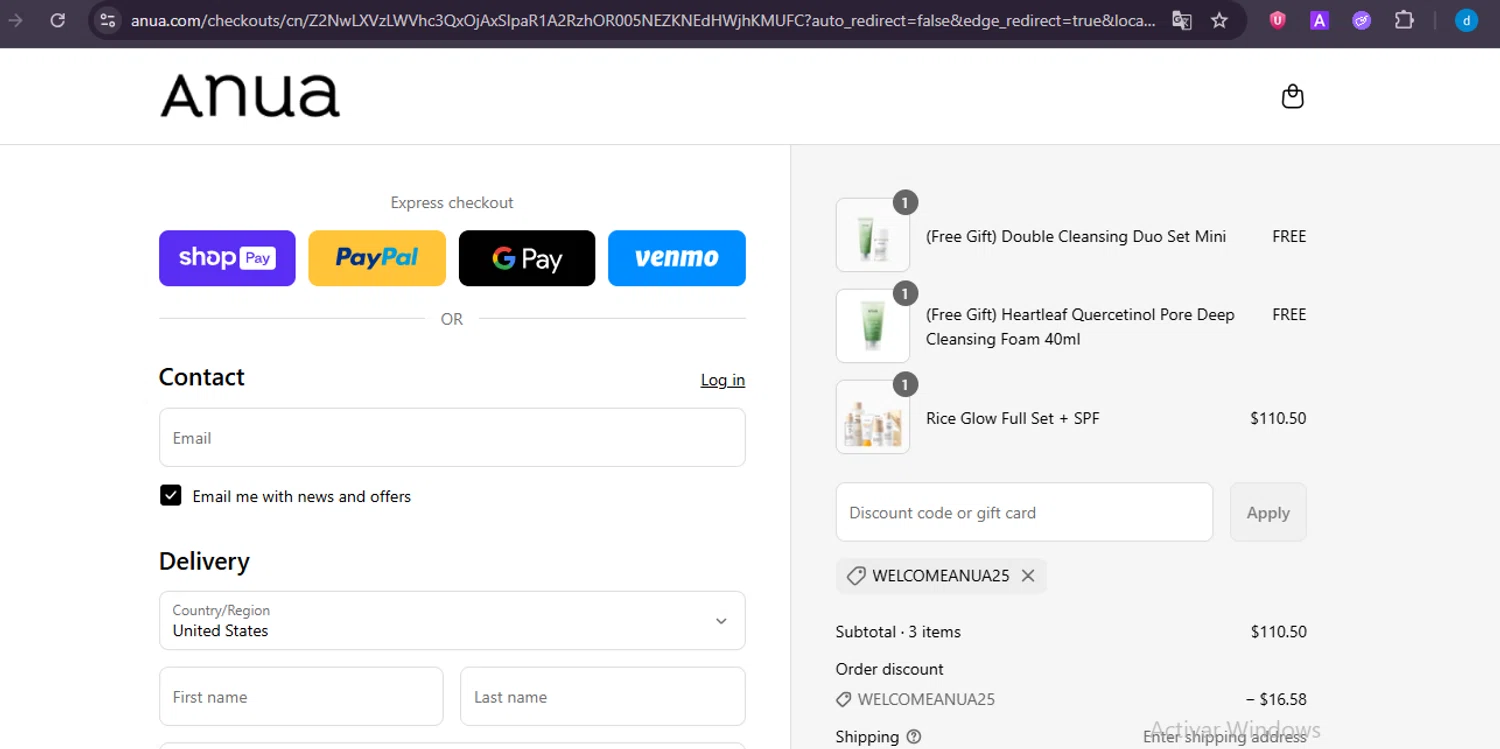
Task: Remove the WELCOMEANUA25 discount code
Action: (x=1028, y=576)
